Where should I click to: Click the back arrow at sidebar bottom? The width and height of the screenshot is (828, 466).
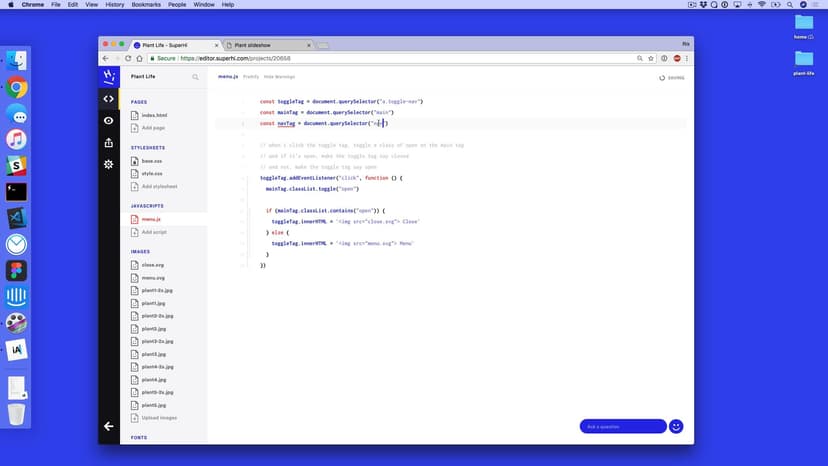tap(109, 426)
